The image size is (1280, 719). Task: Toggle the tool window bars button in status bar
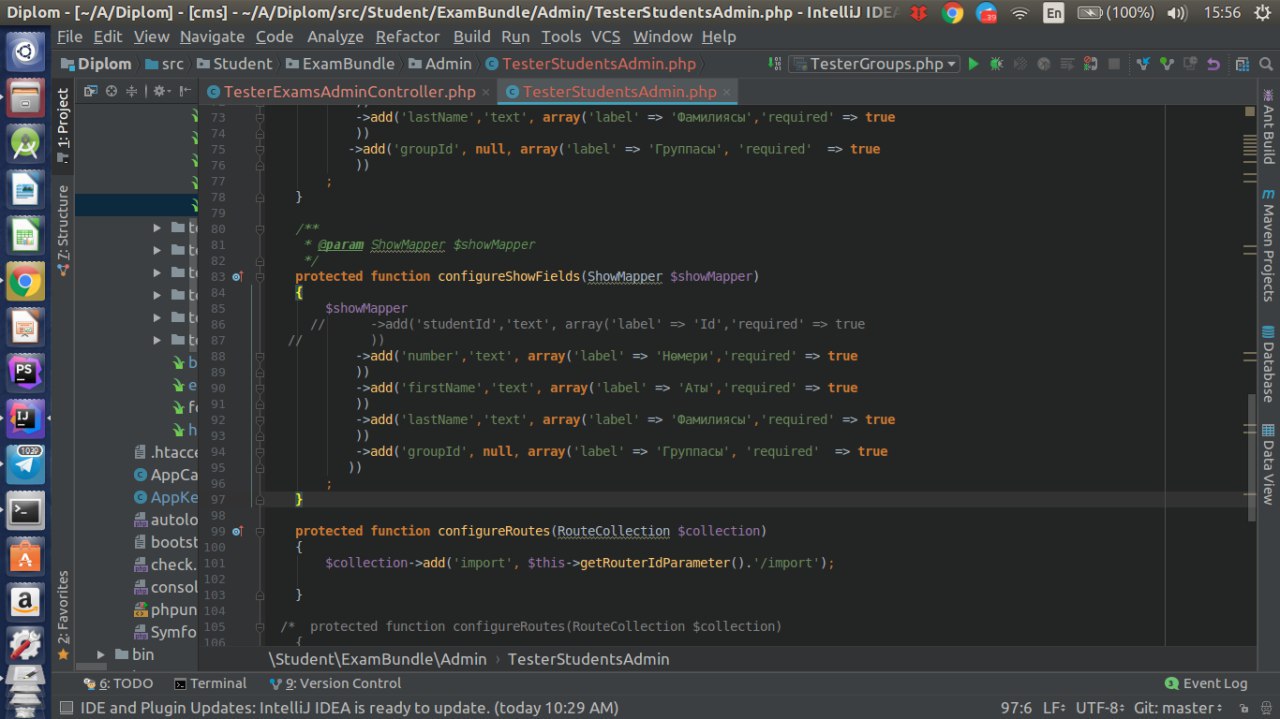point(66,708)
